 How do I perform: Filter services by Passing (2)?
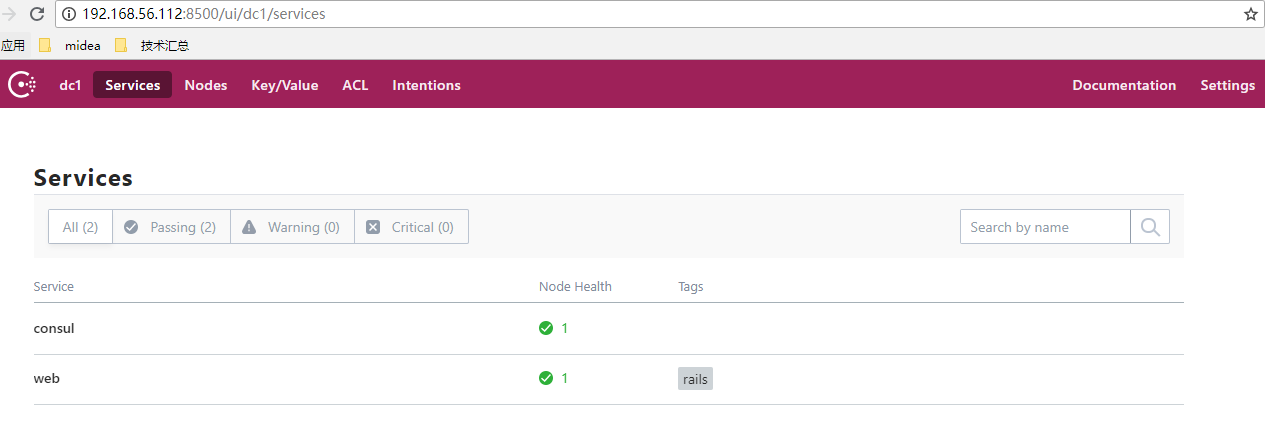click(171, 227)
